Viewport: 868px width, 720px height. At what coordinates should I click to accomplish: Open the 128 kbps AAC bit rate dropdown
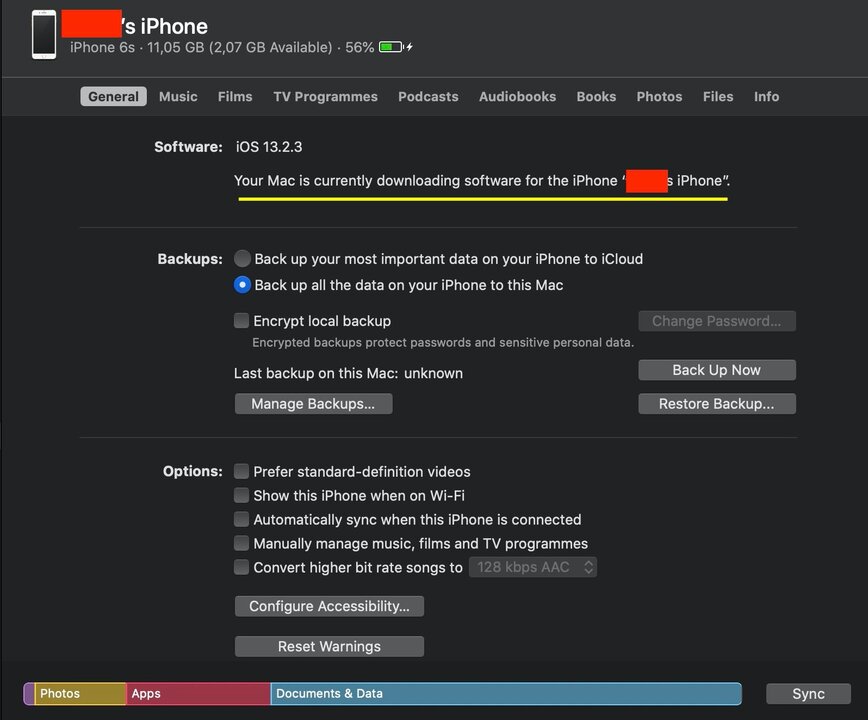click(533, 567)
